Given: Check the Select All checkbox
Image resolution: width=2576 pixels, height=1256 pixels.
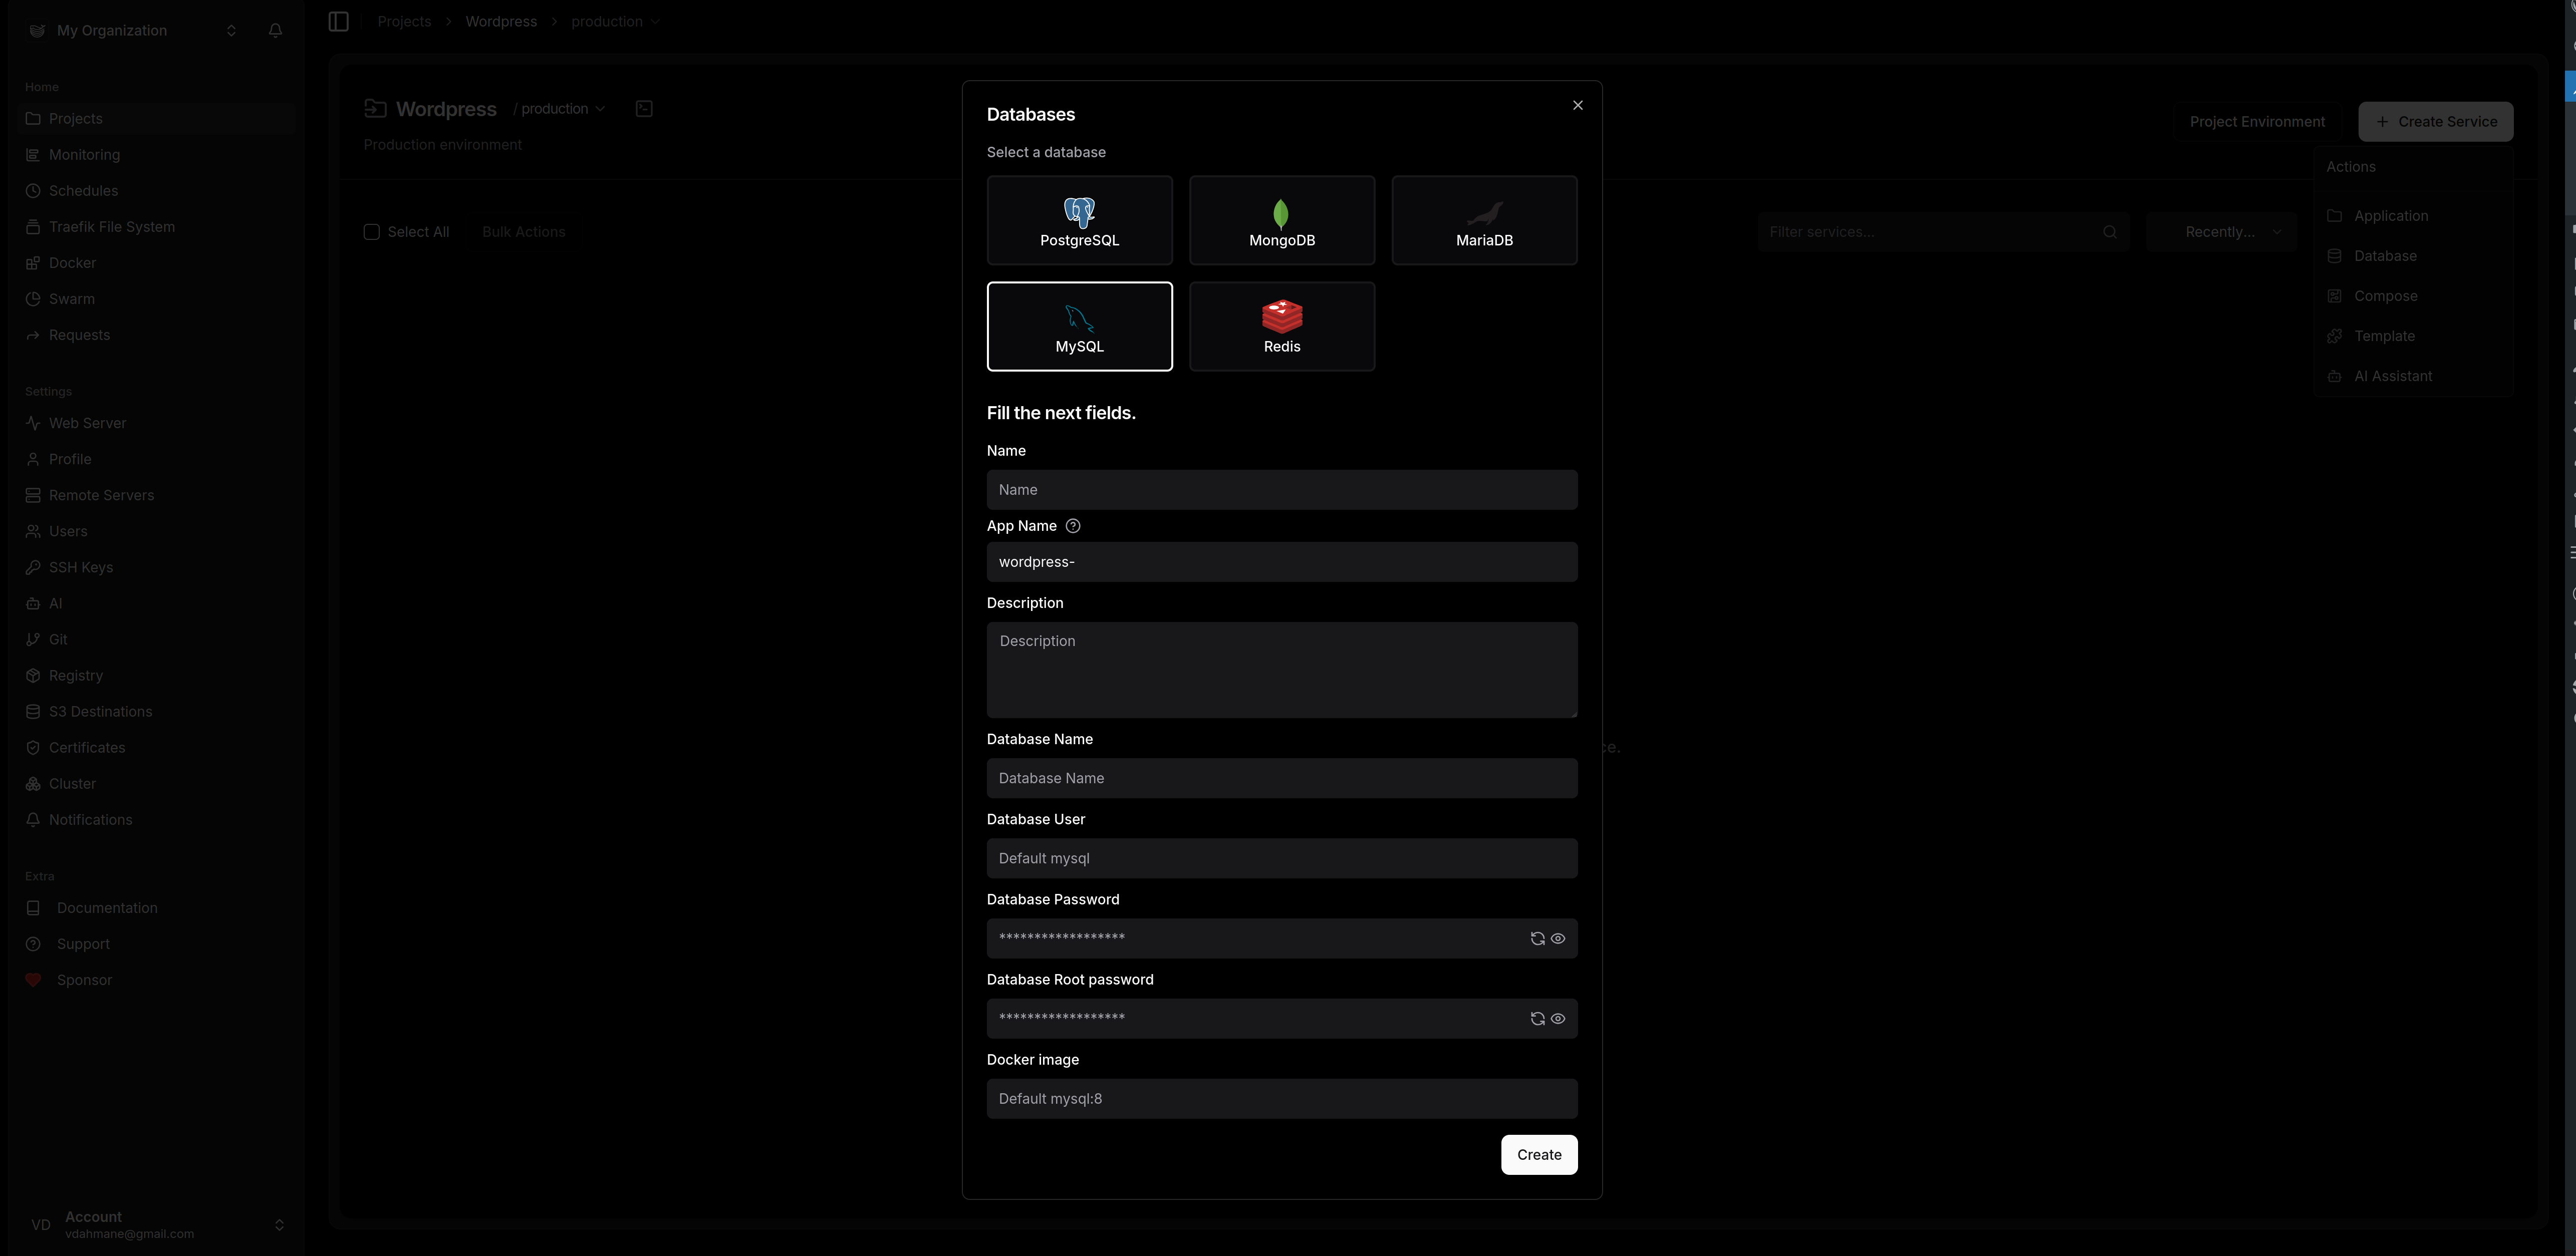Looking at the screenshot, I should (372, 232).
